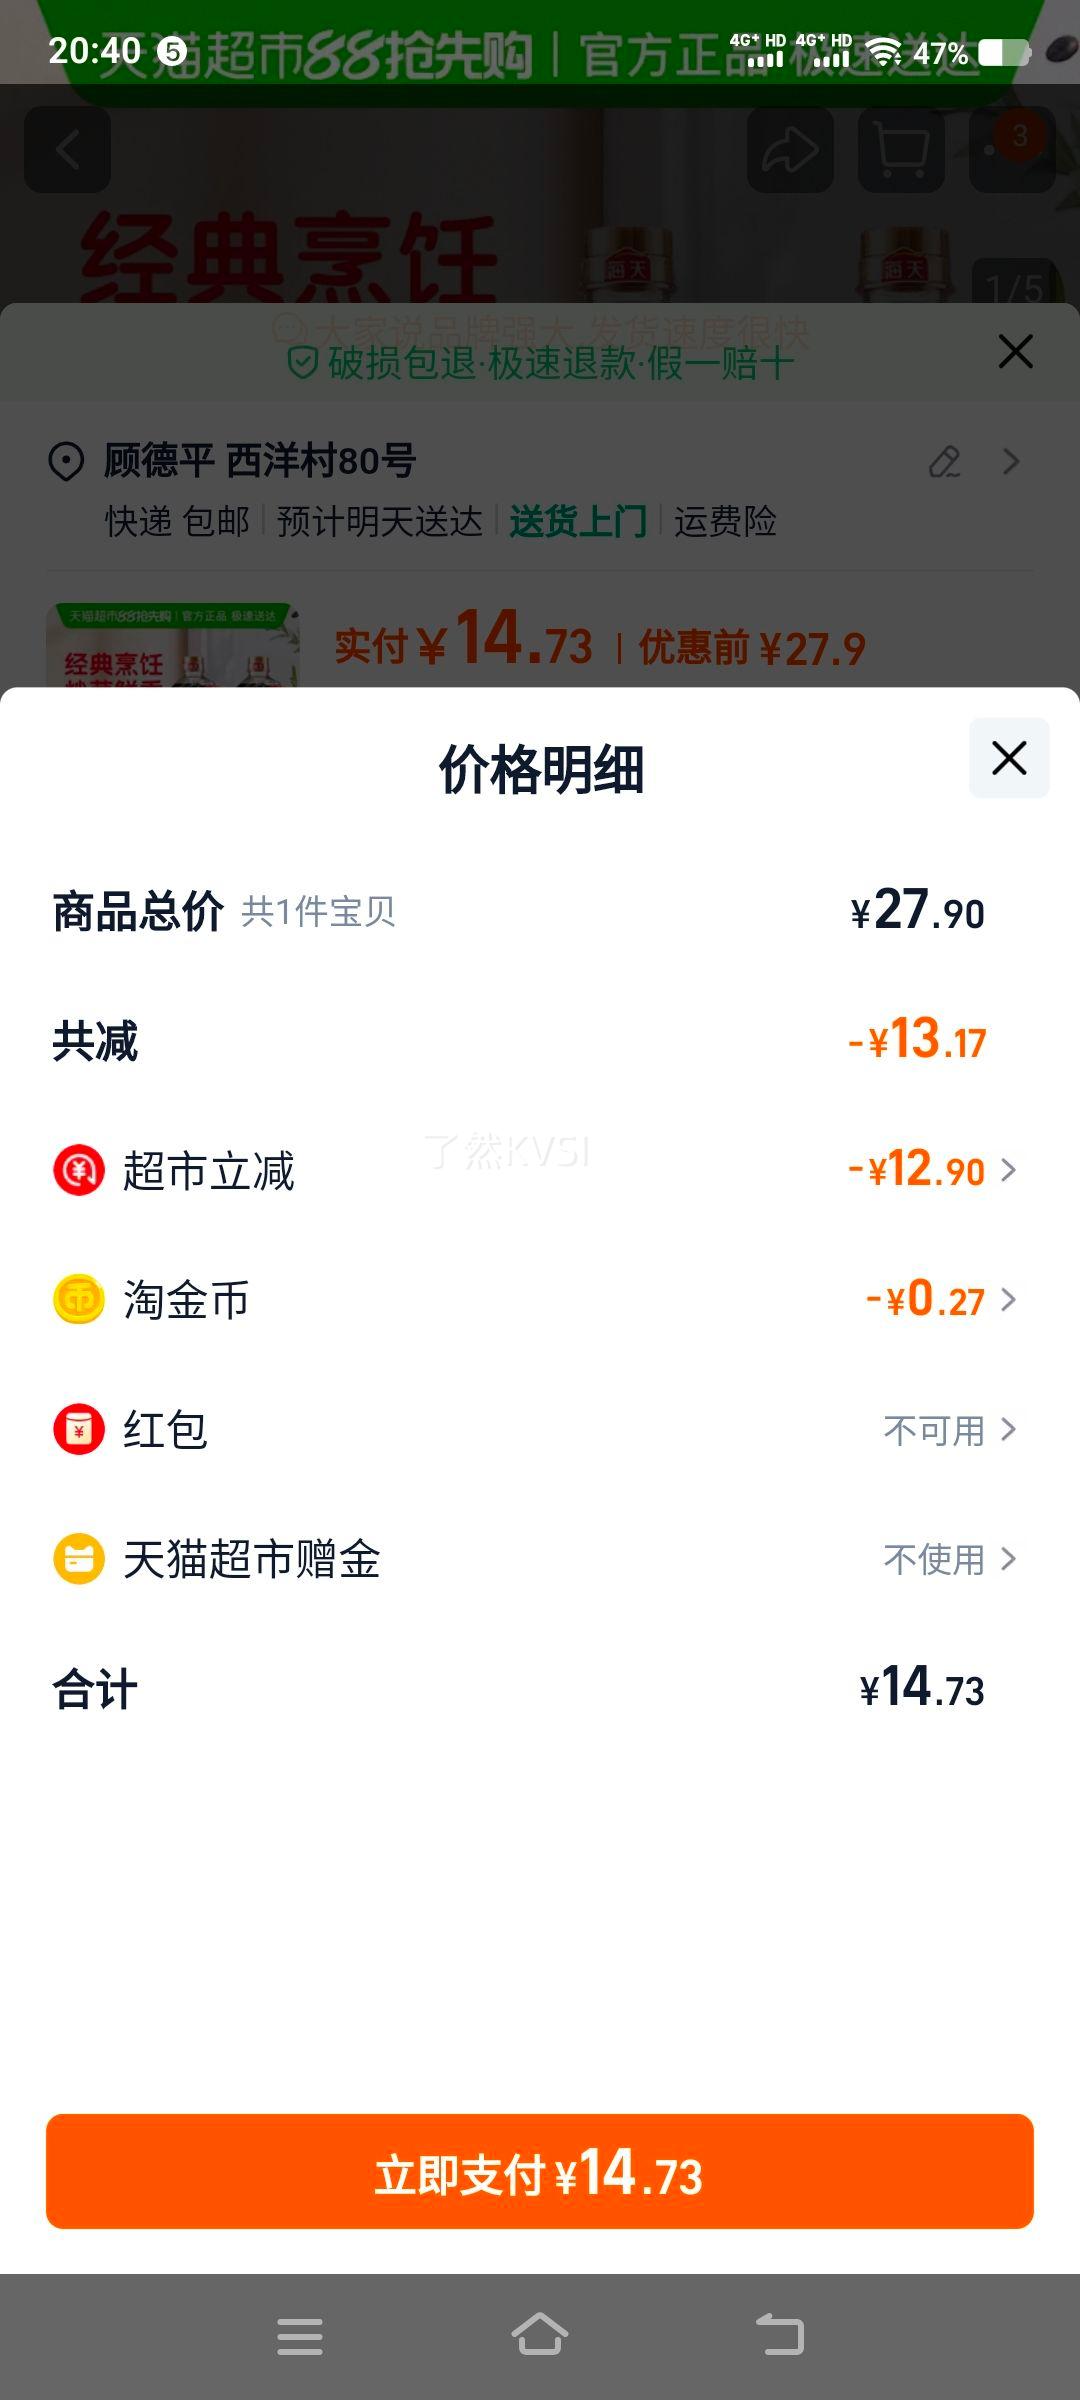Pay now with 立即支付 ¥14.73
1080x2400 pixels.
click(x=540, y=2172)
